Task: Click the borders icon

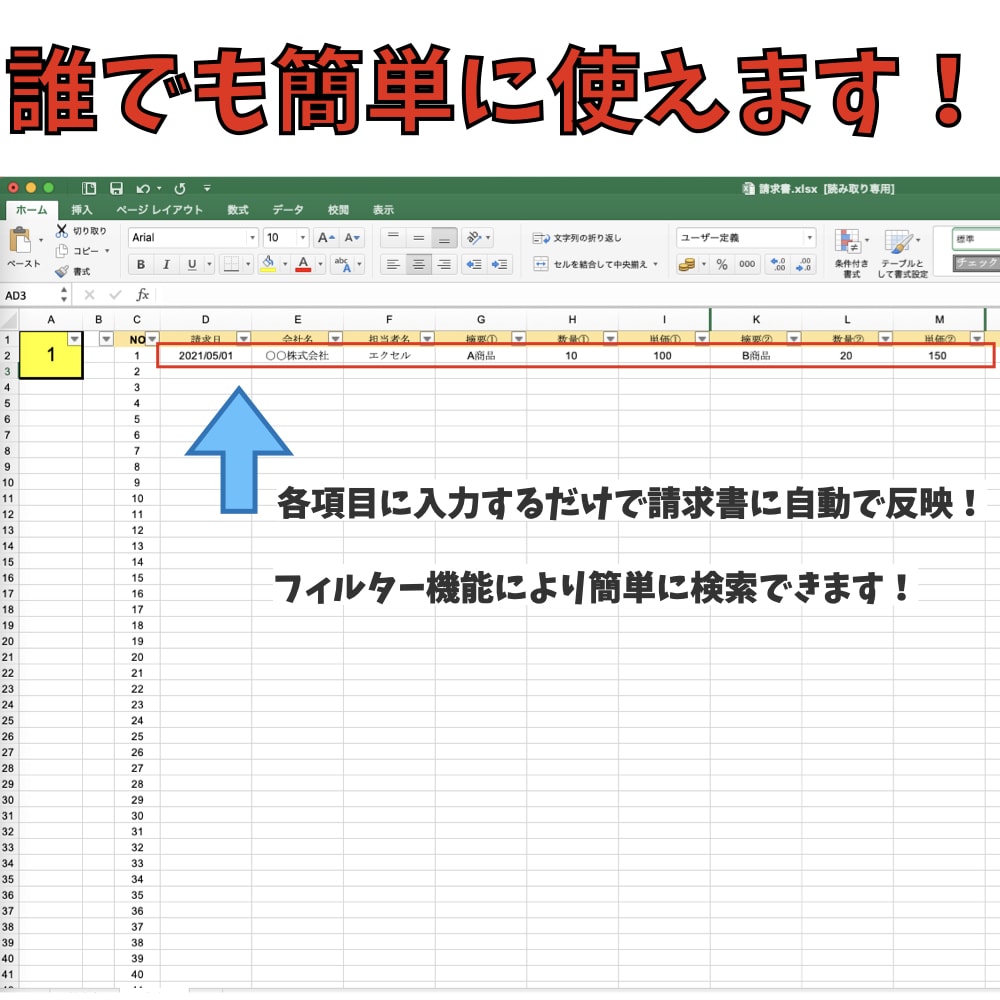Action: 231,264
